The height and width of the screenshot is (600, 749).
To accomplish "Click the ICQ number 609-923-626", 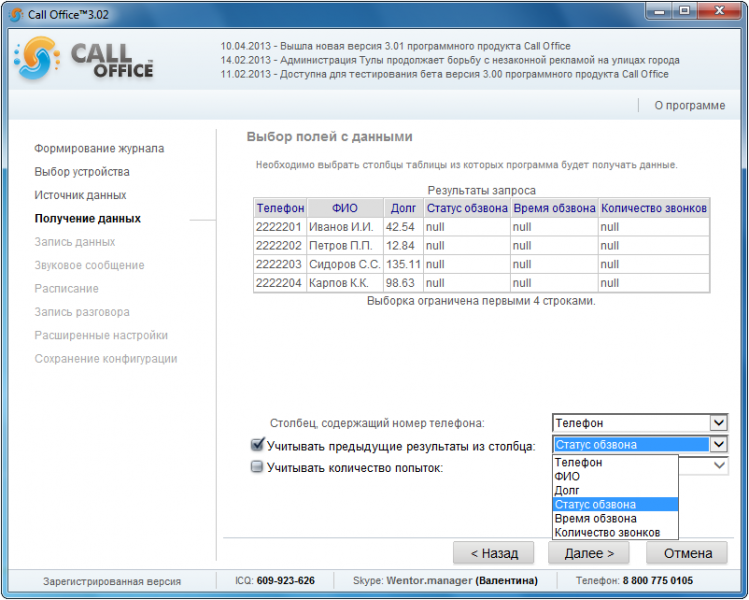I will point(286,580).
